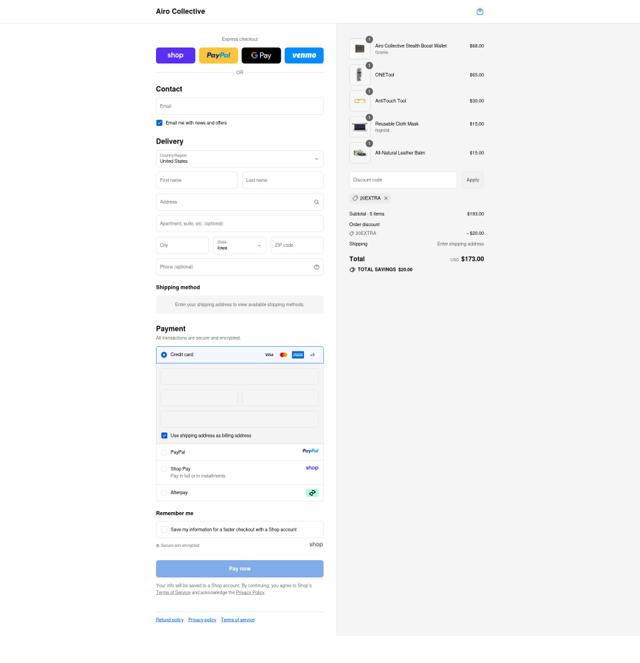Open the State dropdown
Screen dimensions: 640x663
pos(240,245)
